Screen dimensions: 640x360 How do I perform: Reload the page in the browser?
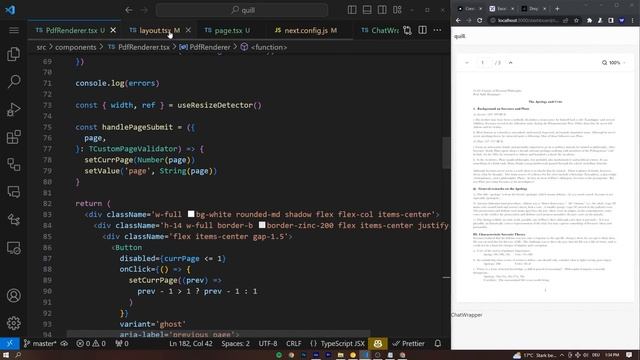pyautogui.click(x=480, y=20)
